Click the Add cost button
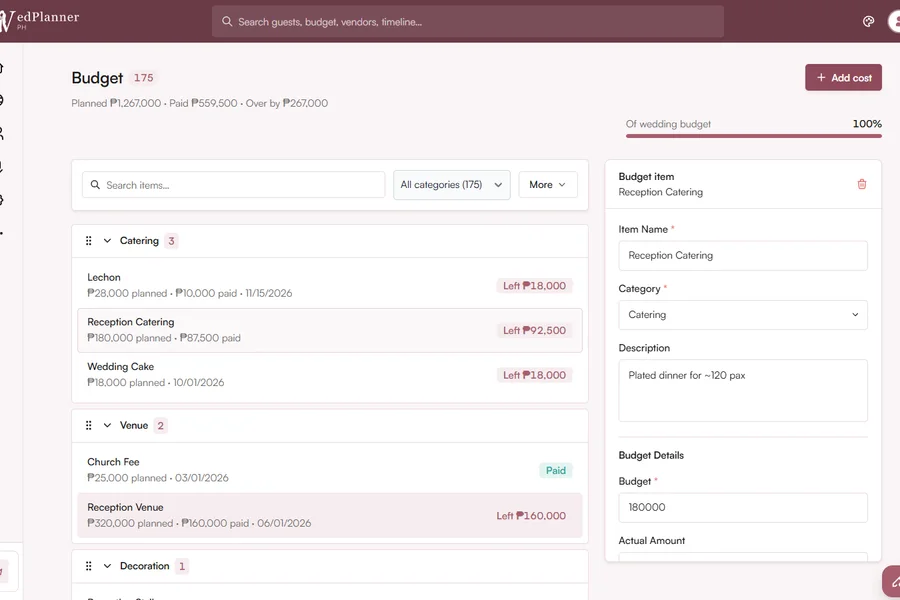This screenshot has height=600, width=900. (843, 78)
